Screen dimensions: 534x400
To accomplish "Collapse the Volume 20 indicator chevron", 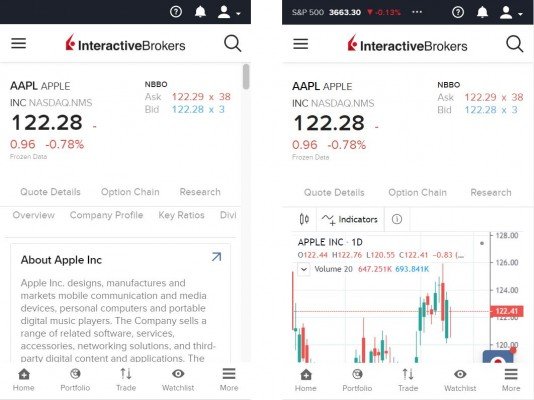I will 304,269.
